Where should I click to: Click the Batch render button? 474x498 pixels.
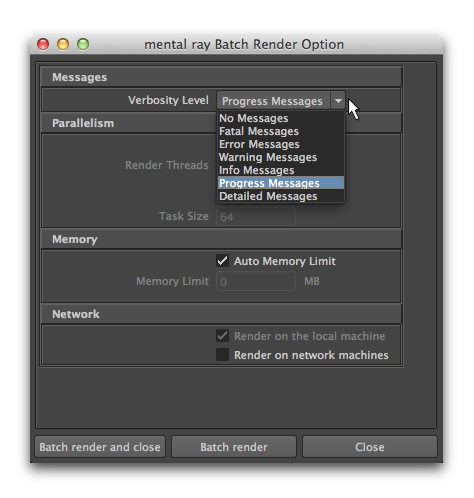pyautogui.click(x=234, y=447)
